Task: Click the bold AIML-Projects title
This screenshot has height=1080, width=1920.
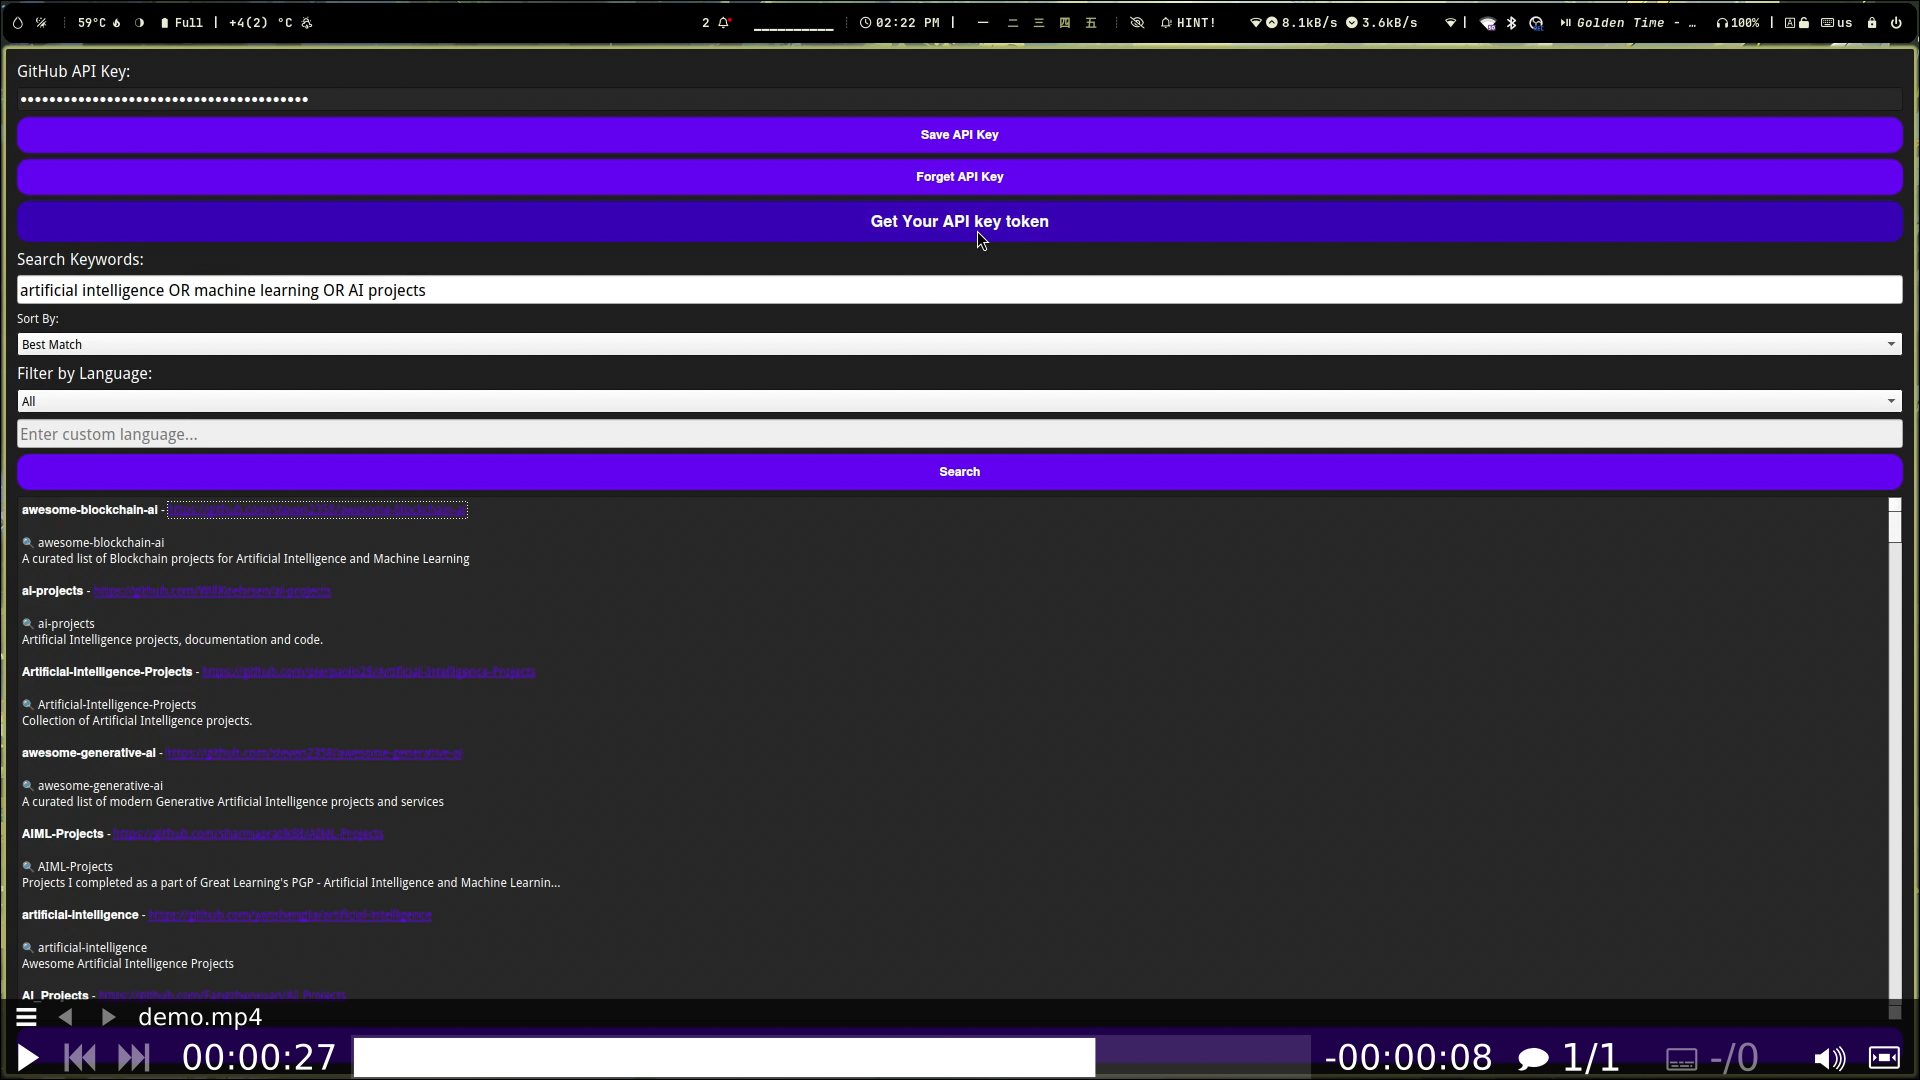Action: click(63, 834)
